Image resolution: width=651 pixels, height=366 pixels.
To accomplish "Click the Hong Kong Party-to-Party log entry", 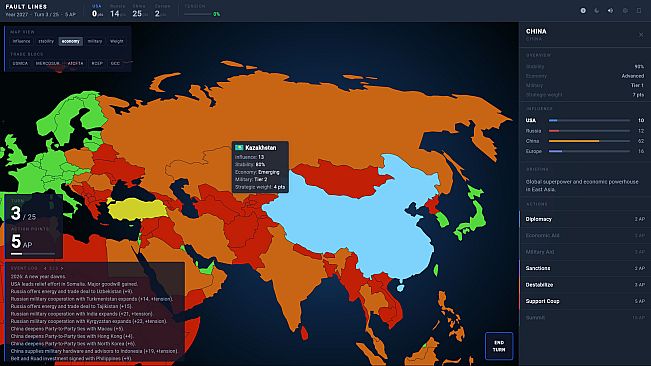I will tap(72, 336).
